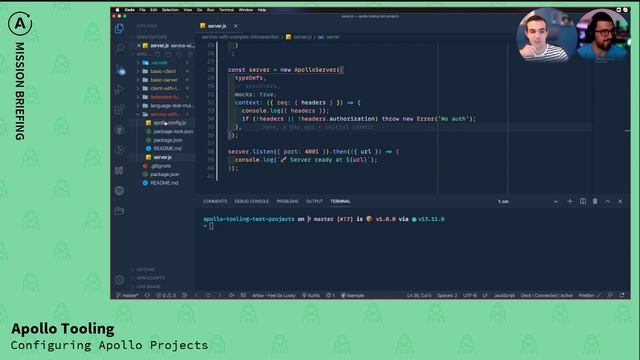Click the left presenter webcam thumbnail
640x360 pixels.
546,36
